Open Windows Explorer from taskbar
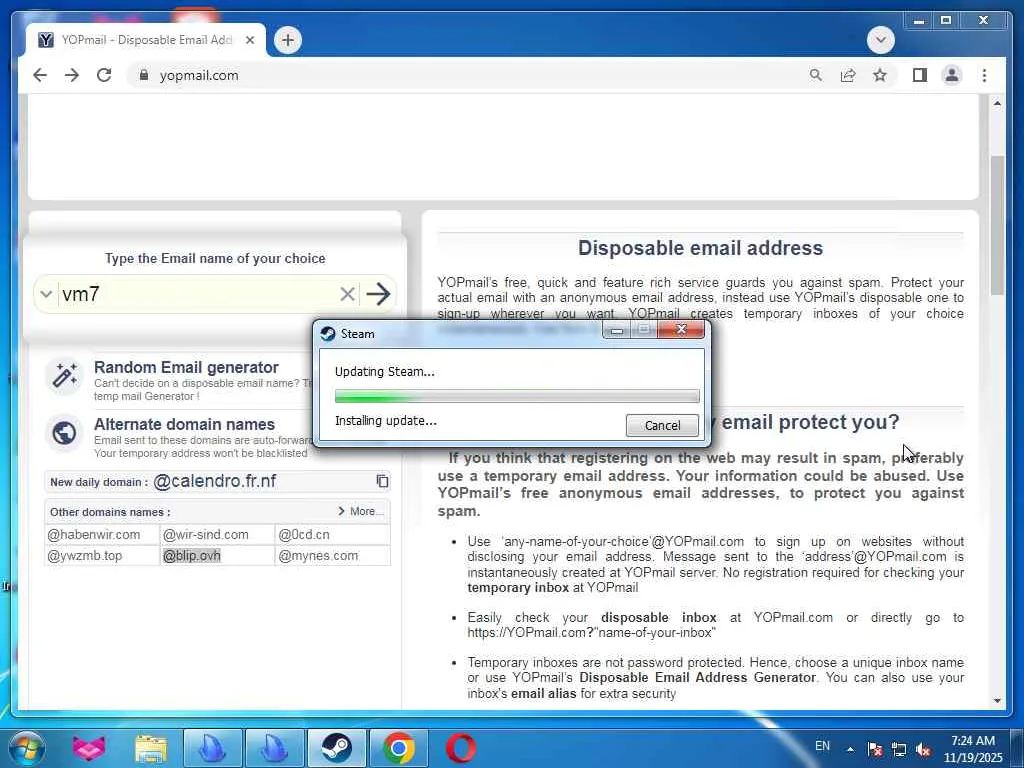1024x768 pixels. click(151, 748)
